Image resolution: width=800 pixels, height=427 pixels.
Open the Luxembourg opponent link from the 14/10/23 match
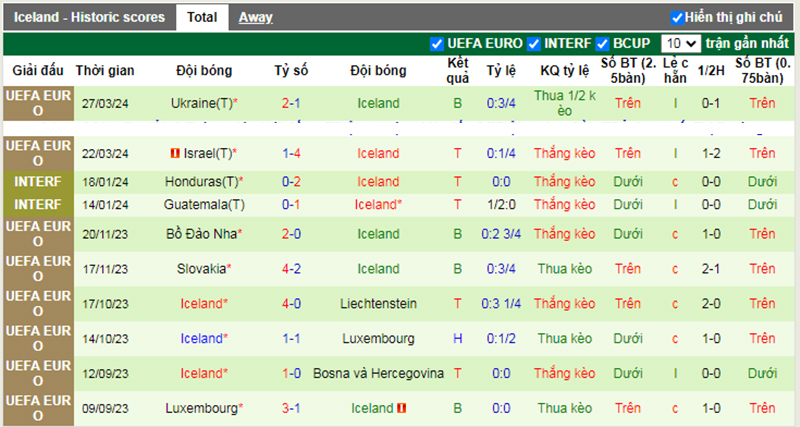[378, 338]
